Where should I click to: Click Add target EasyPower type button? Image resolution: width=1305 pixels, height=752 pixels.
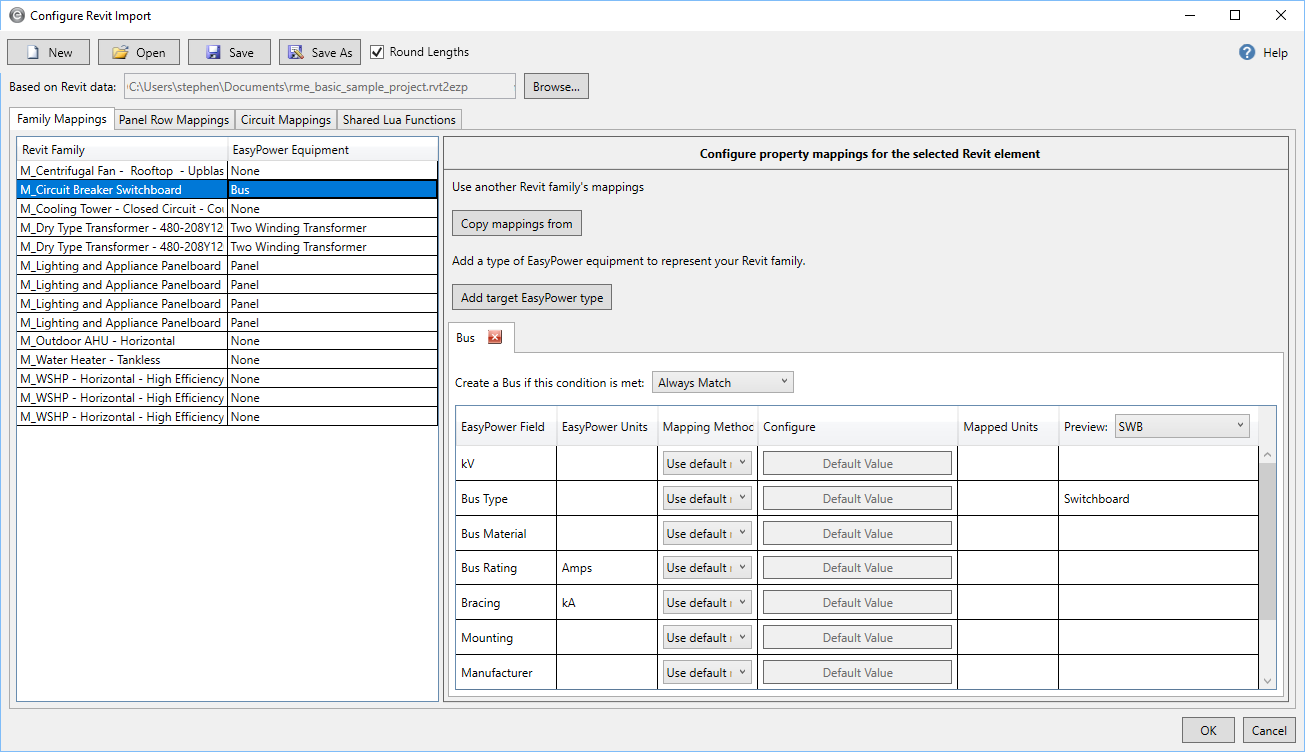(x=531, y=298)
